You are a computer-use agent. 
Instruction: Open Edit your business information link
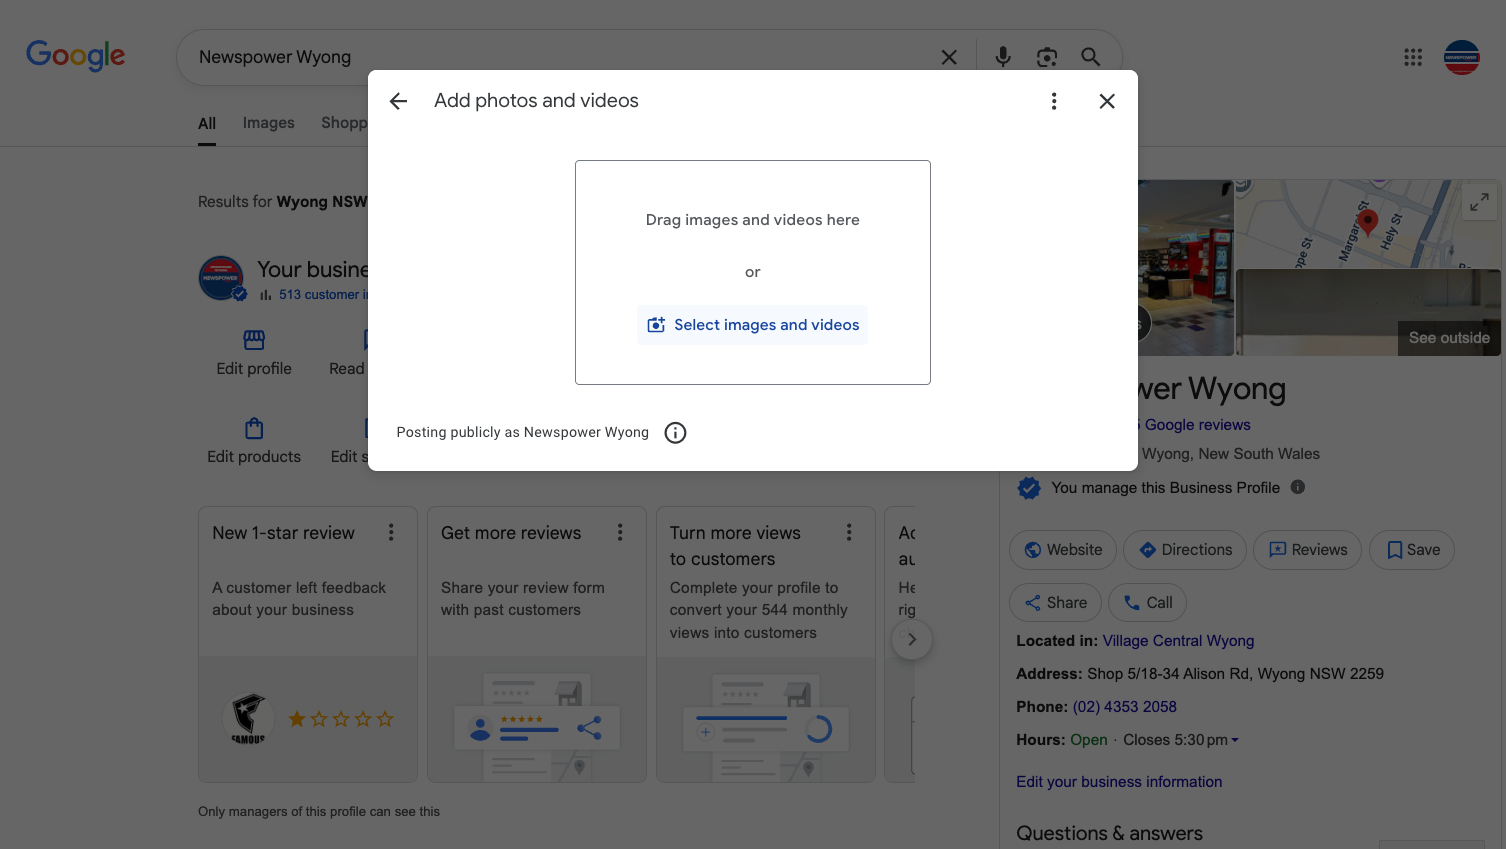tap(1119, 782)
